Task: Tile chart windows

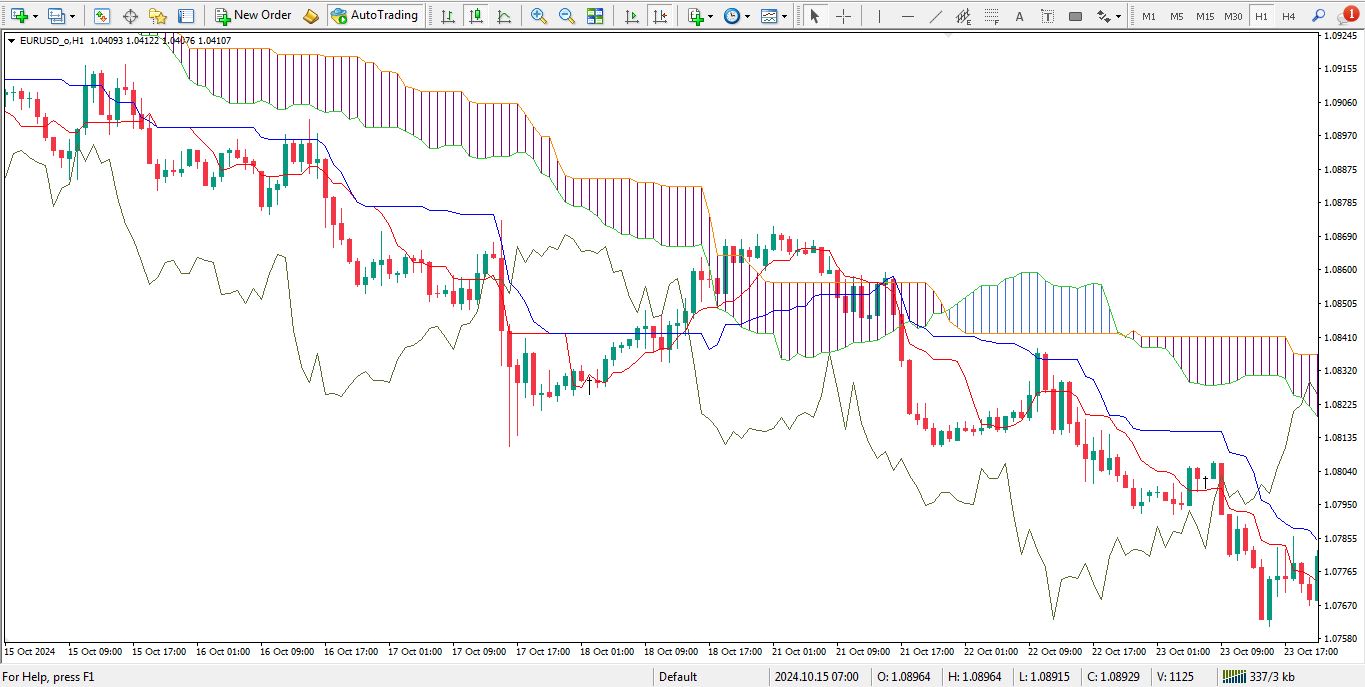Action: point(595,16)
